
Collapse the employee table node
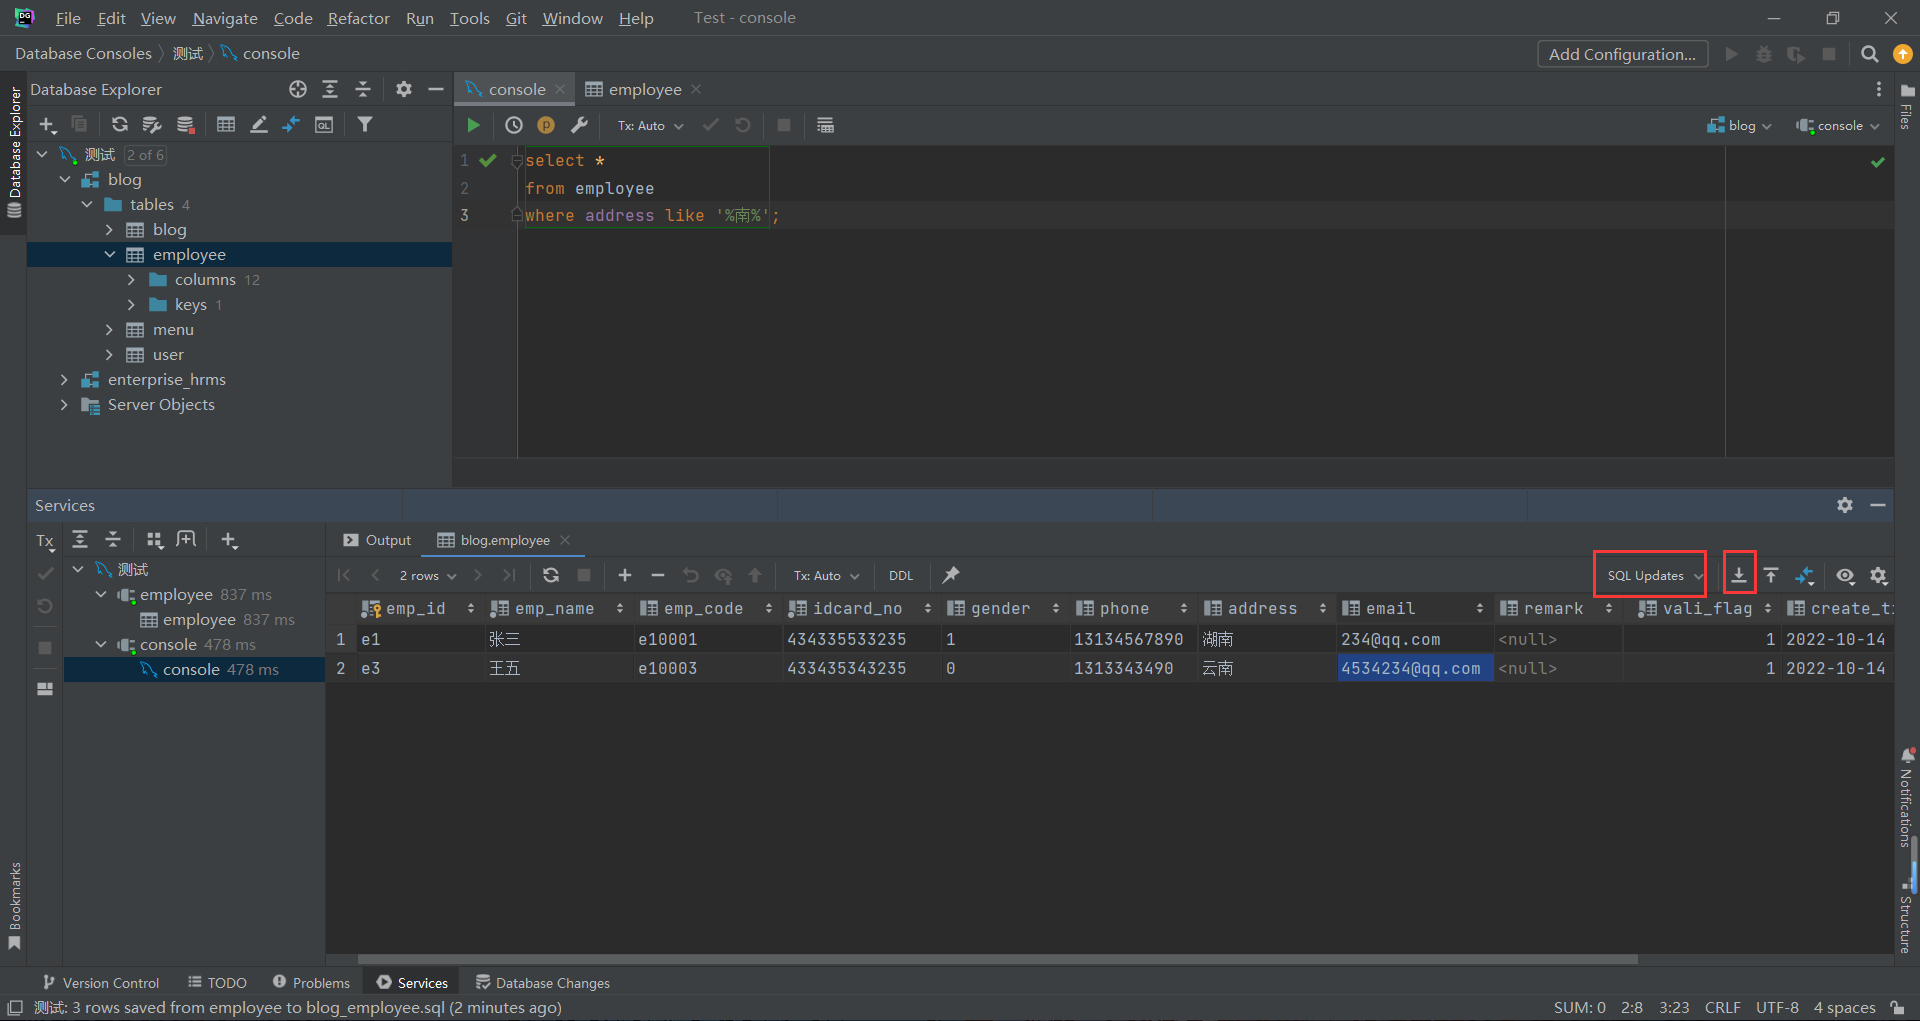pos(110,254)
